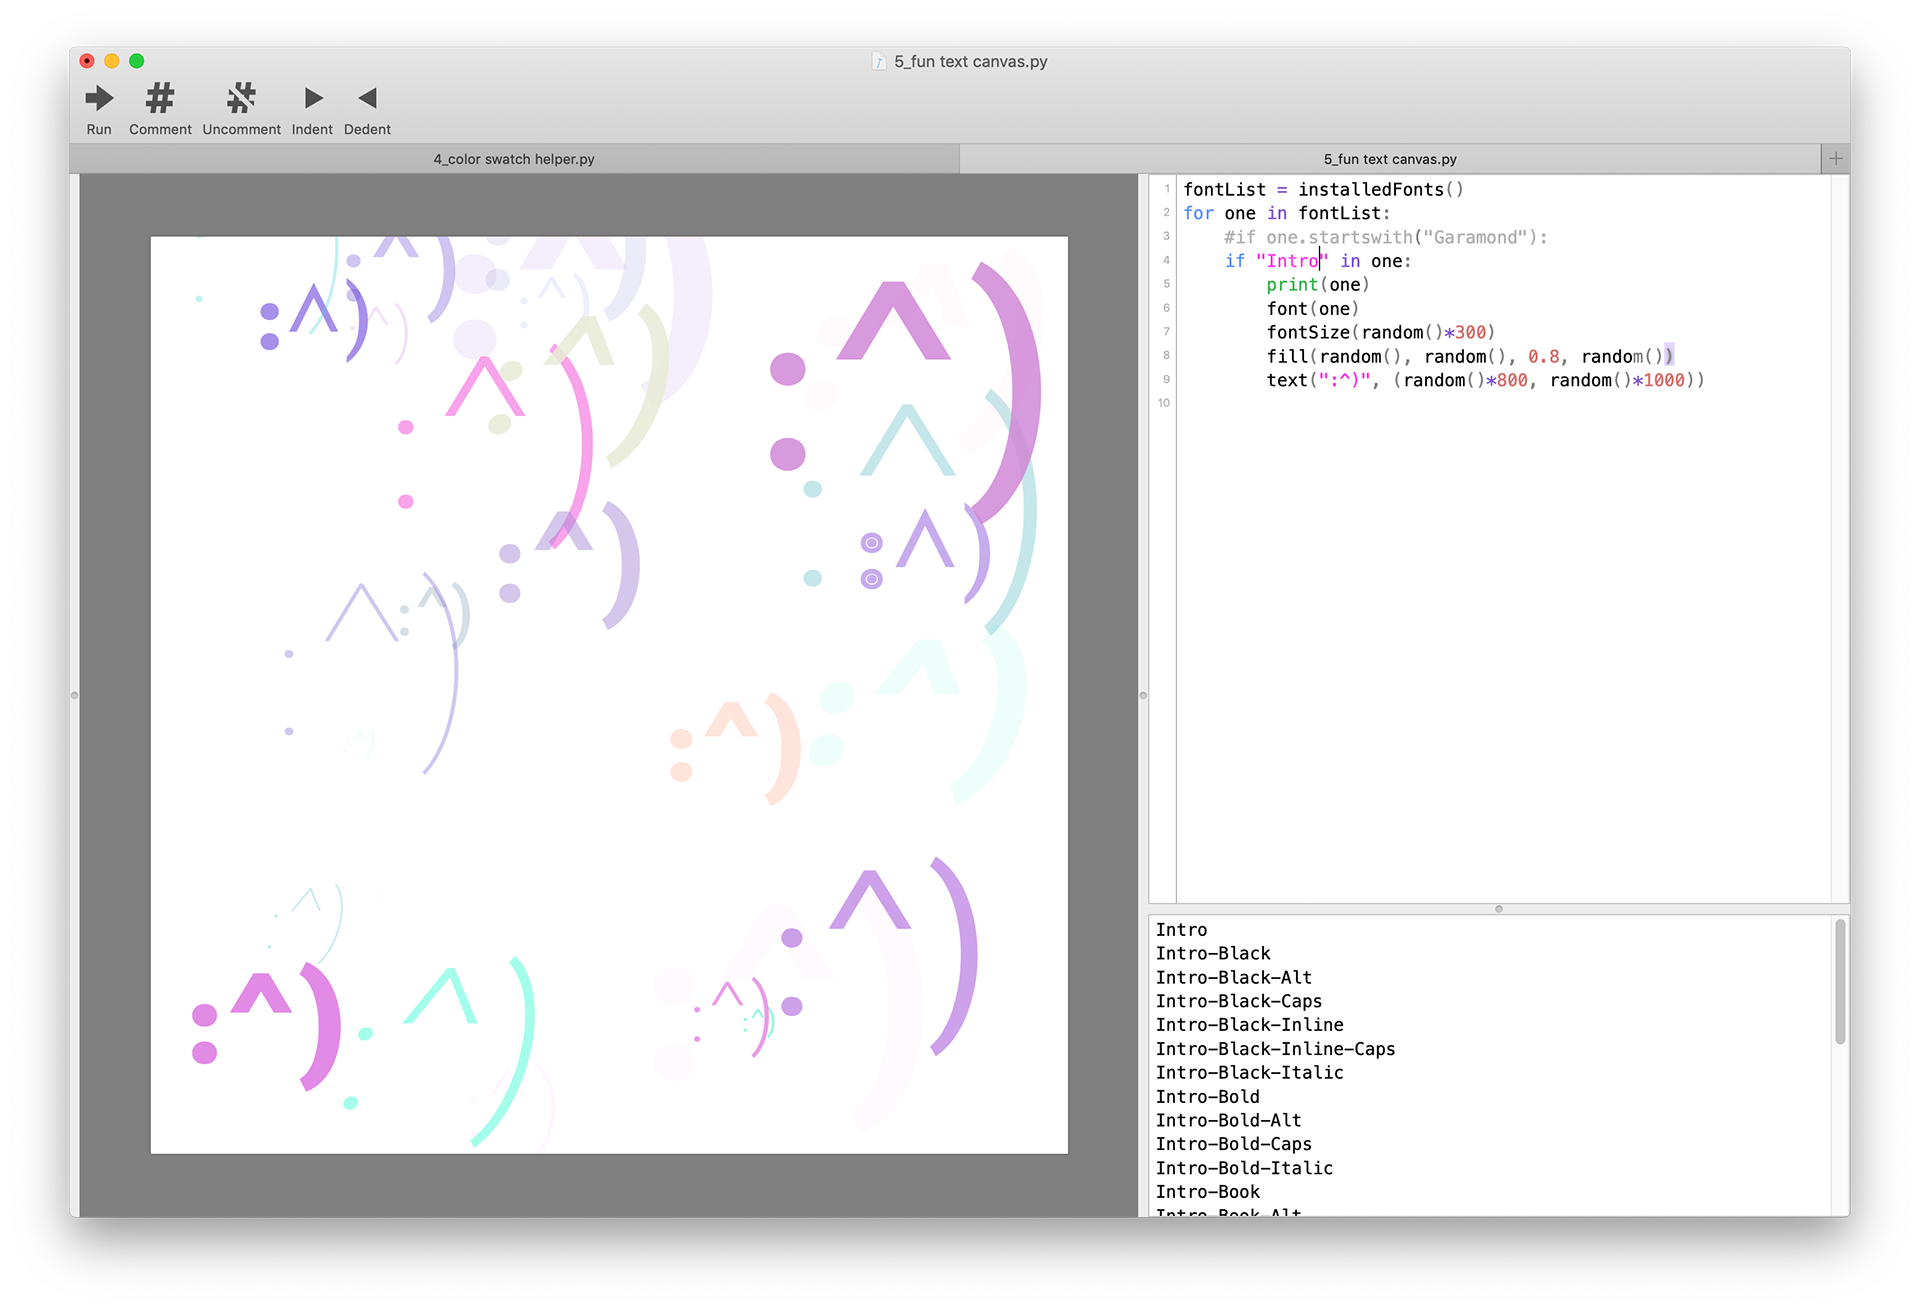Add a new tab with plus button
The width and height of the screenshot is (1920, 1309).
tap(1835, 159)
